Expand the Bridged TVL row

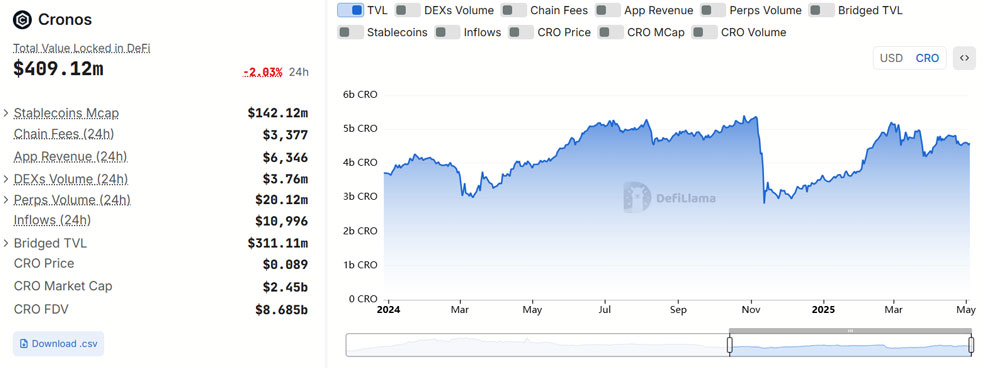pyautogui.click(x=6, y=243)
